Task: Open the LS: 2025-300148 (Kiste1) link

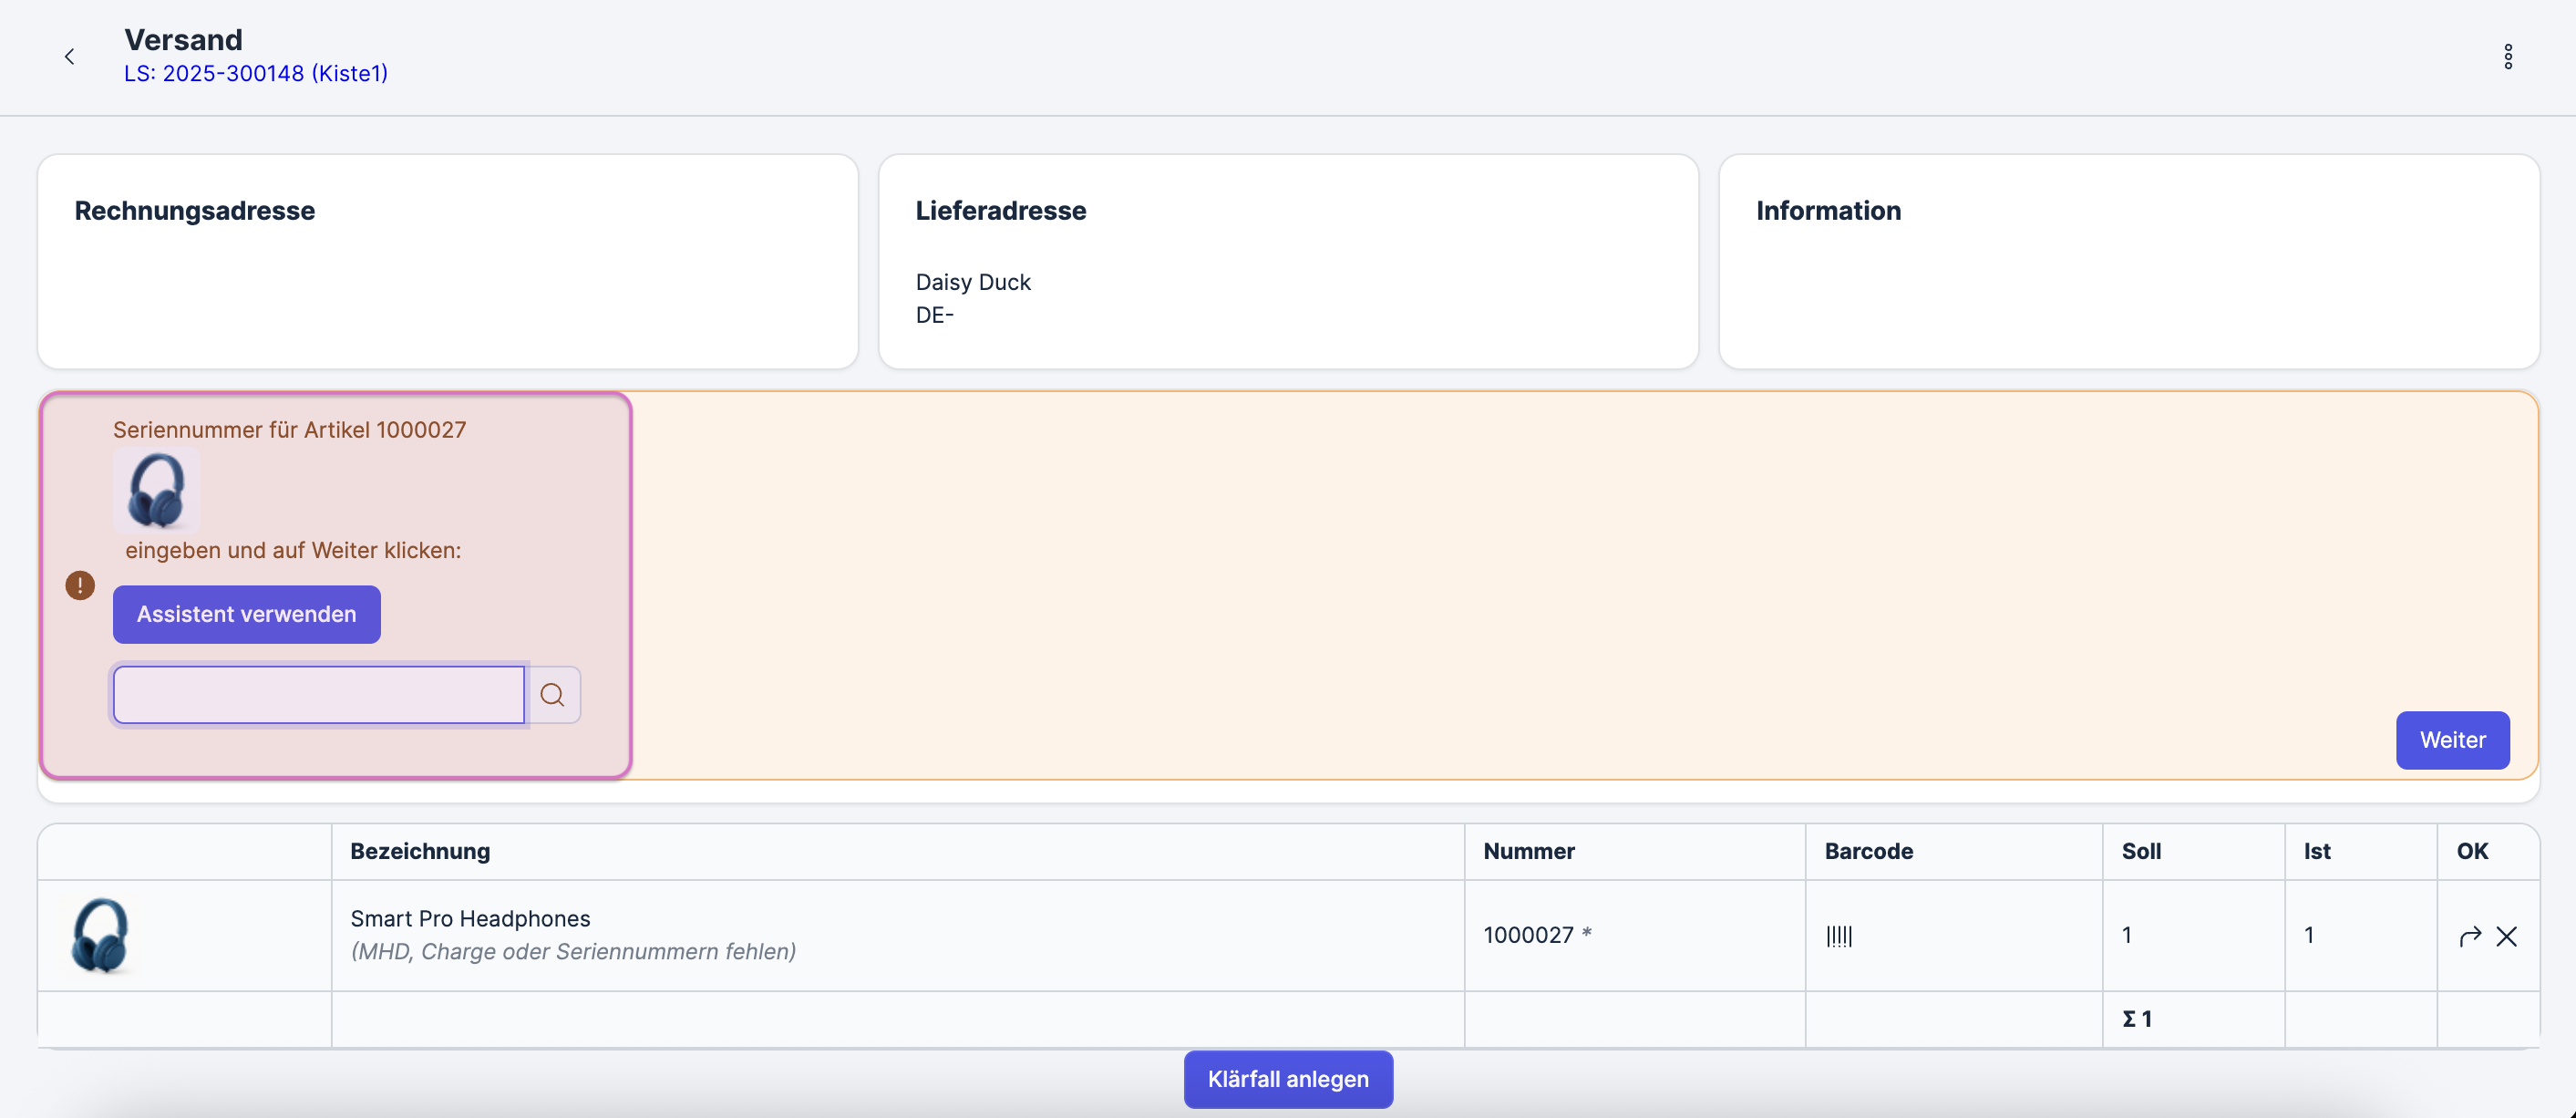Action: (256, 74)
